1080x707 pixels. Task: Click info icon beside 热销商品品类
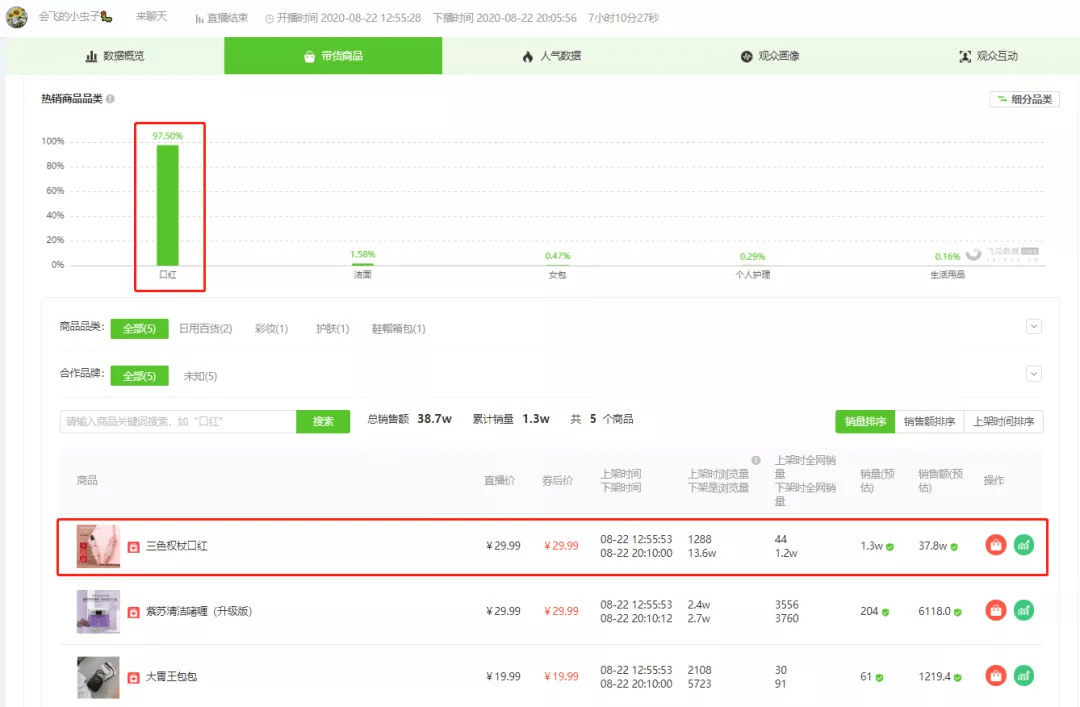110,99
